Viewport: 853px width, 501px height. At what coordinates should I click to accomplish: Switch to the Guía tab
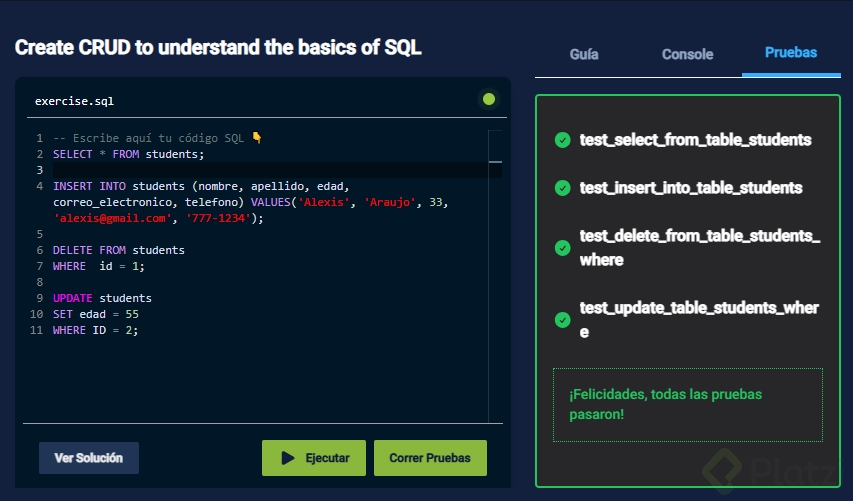point(584,54)
